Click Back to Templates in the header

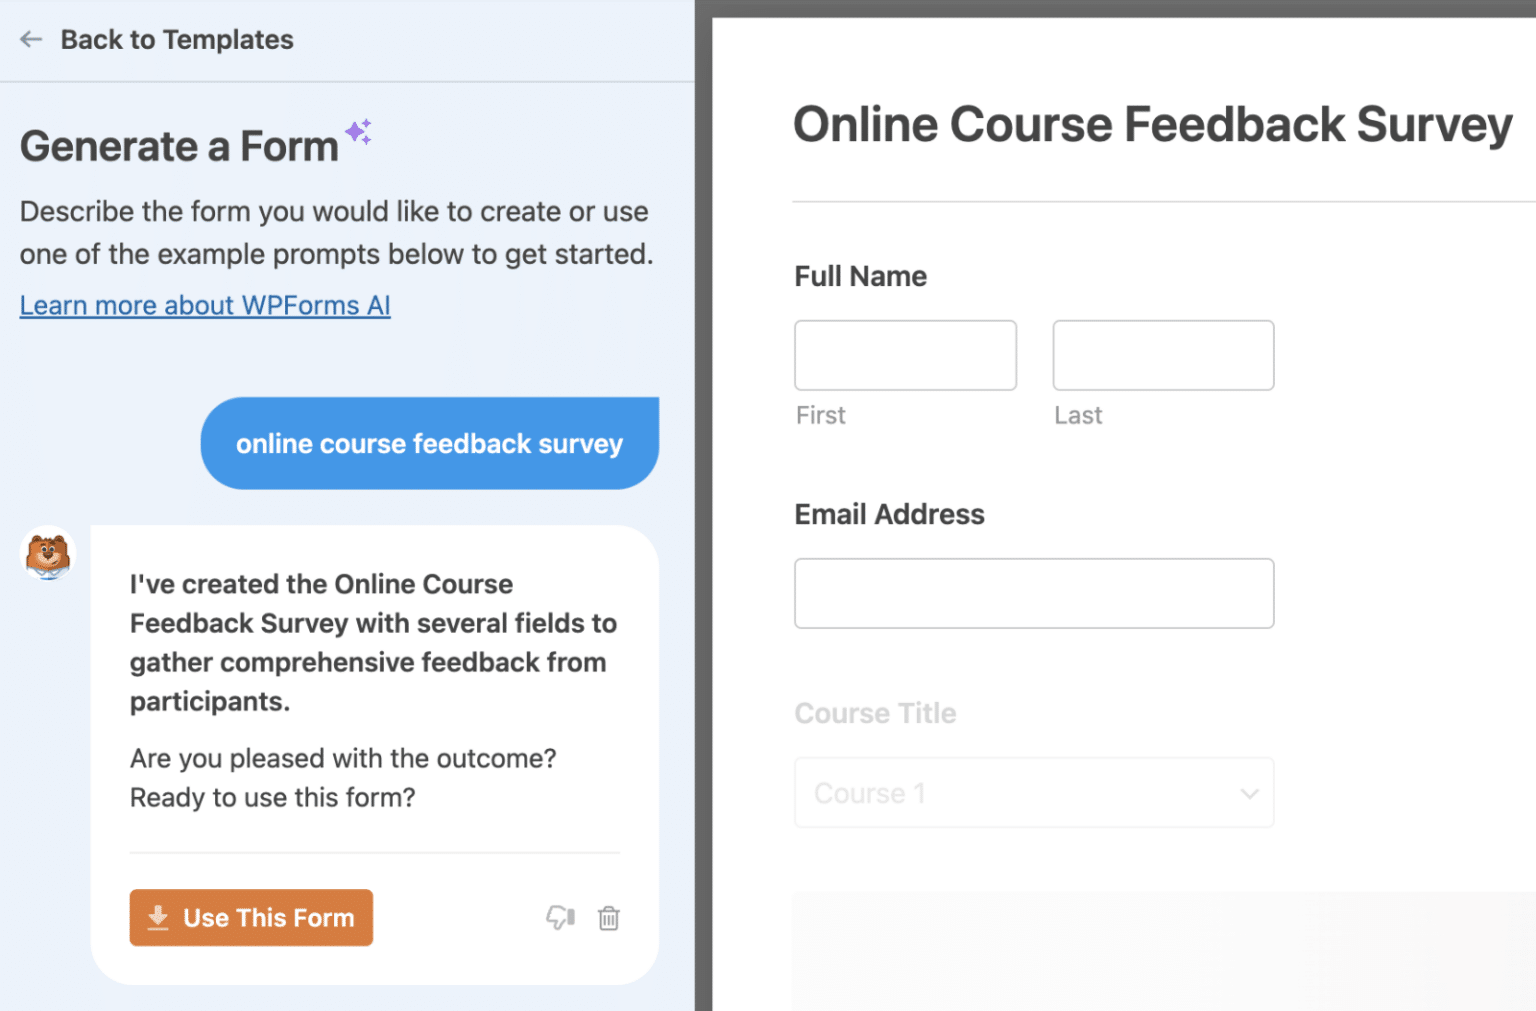coord(177,39)
